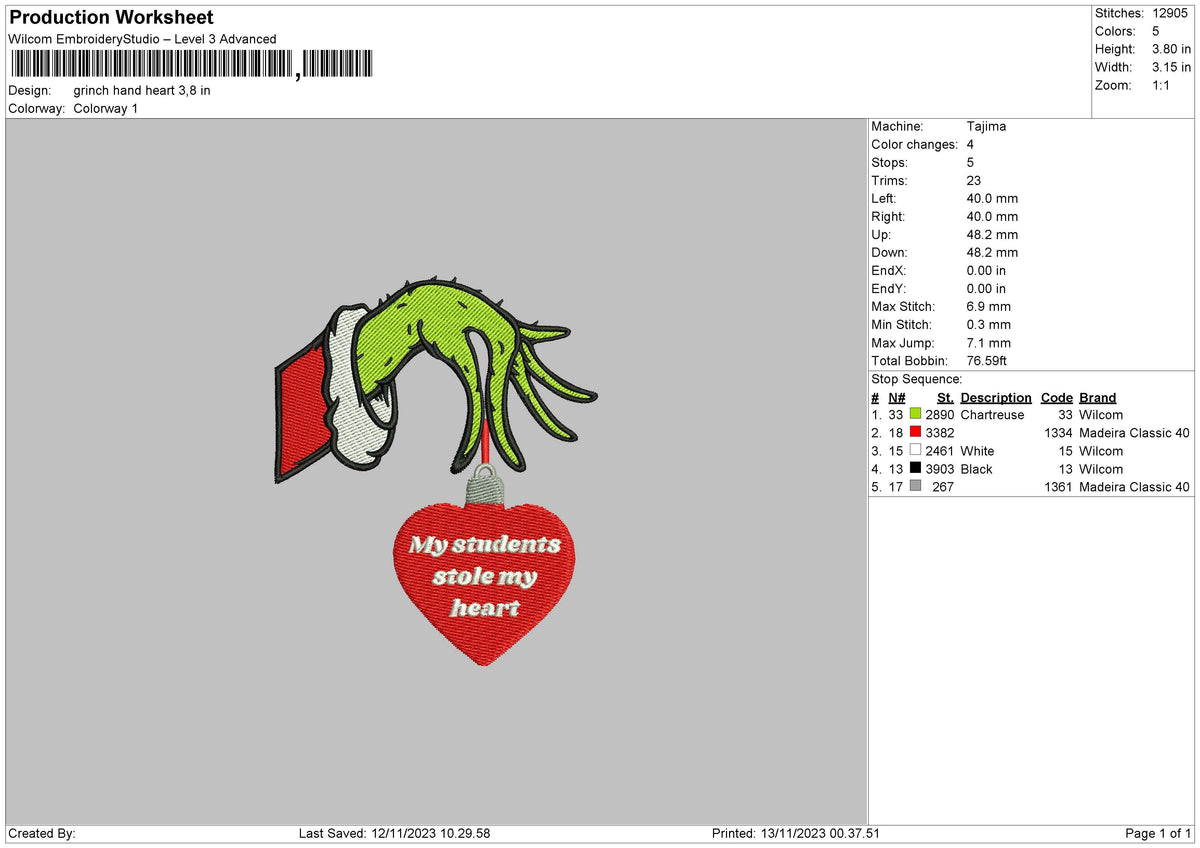Click the Zoom value 1:1
This screenshot has height=848, width=1200.
1161,85
